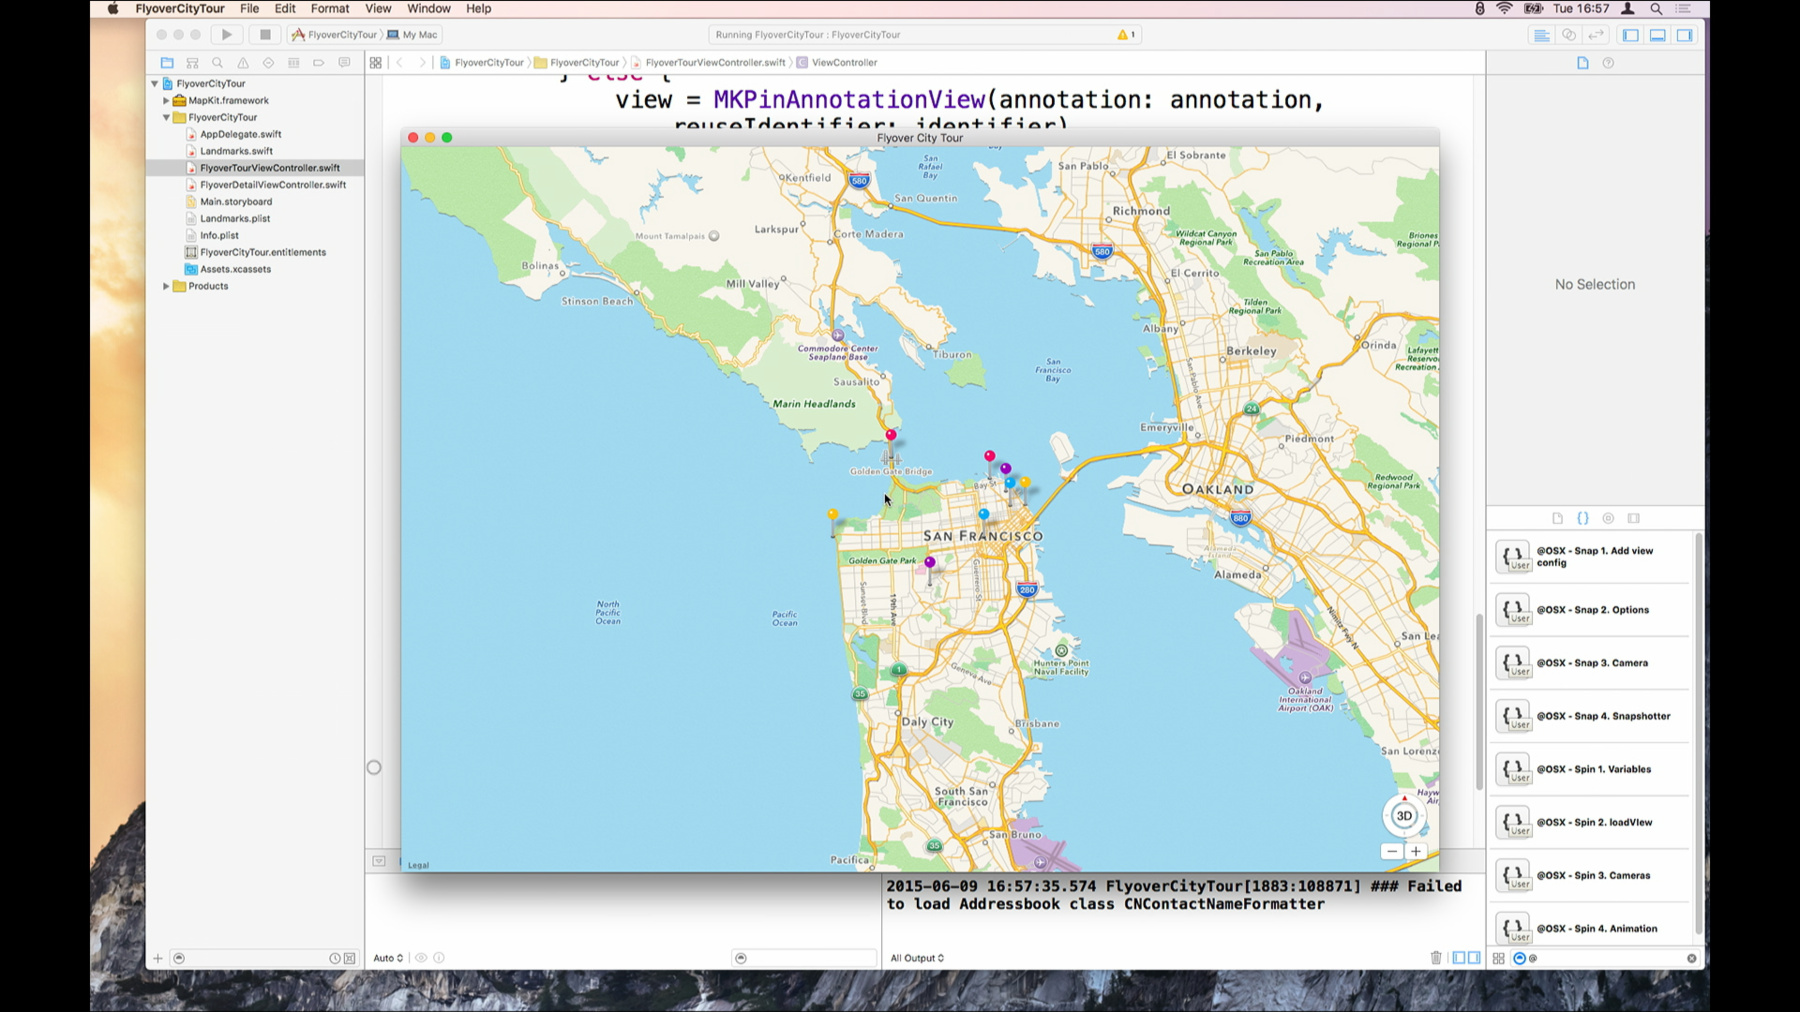
Task: Open the Issue navigator warning icon
Action: (x=243, y=62)
